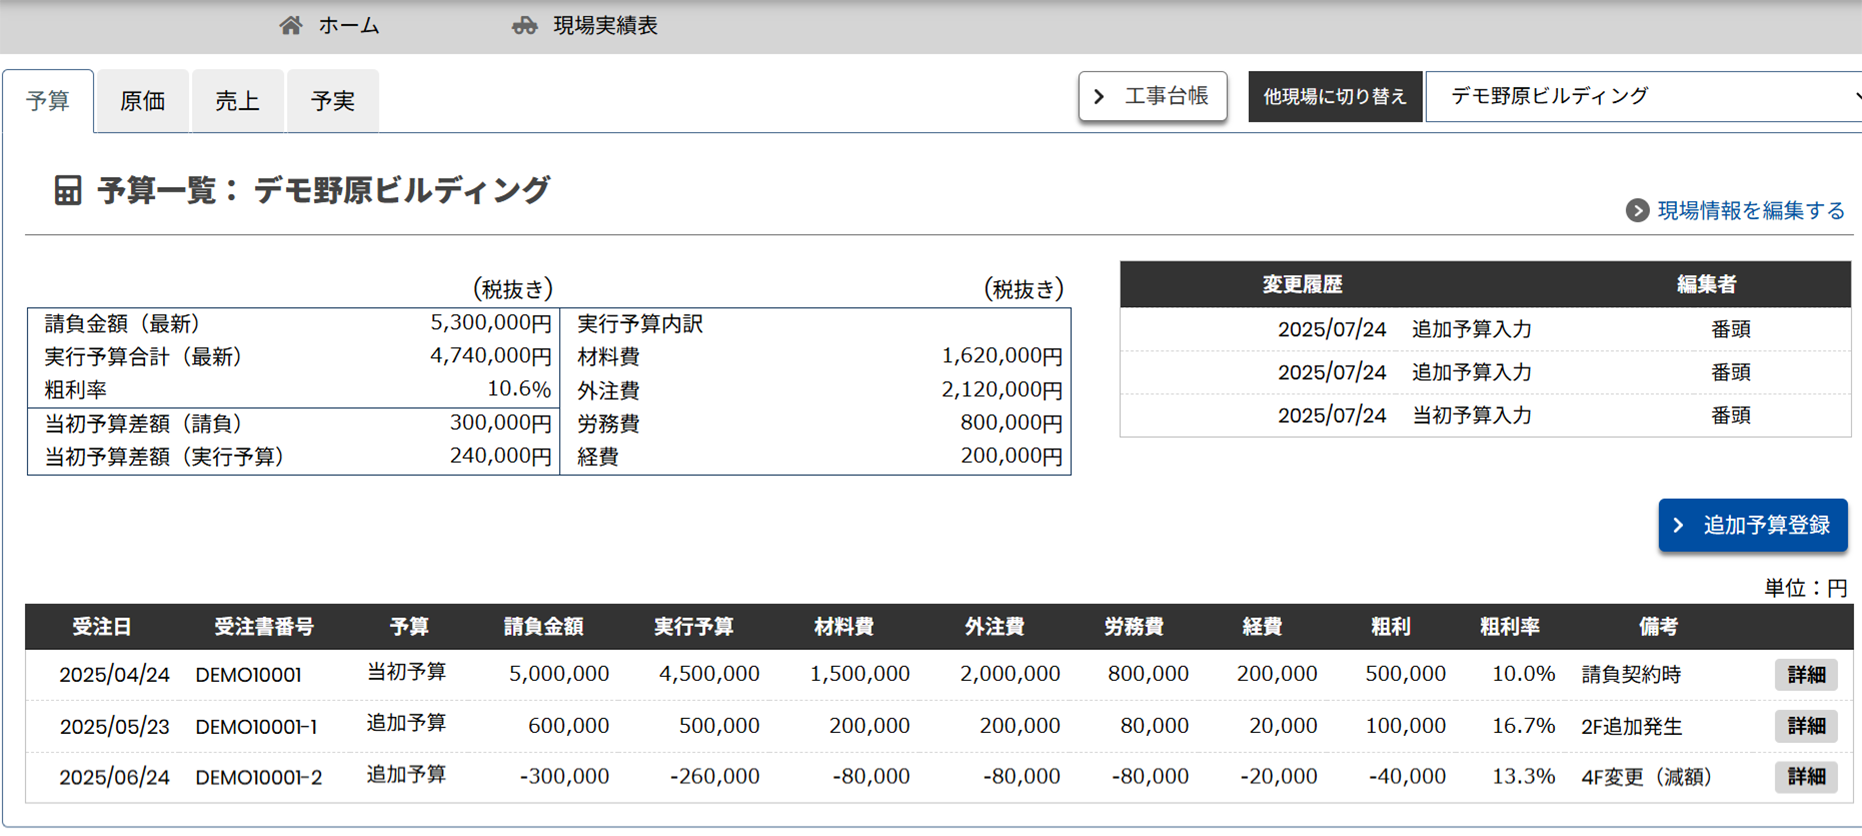Click the circled arrow icon beside 現場情報を編集する

coord(1637,211)
